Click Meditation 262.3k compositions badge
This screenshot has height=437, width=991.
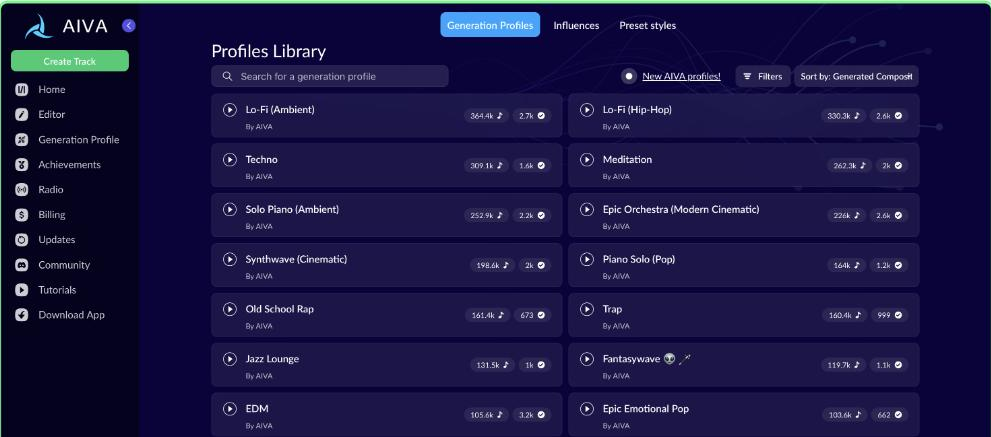tap(849, 166)
